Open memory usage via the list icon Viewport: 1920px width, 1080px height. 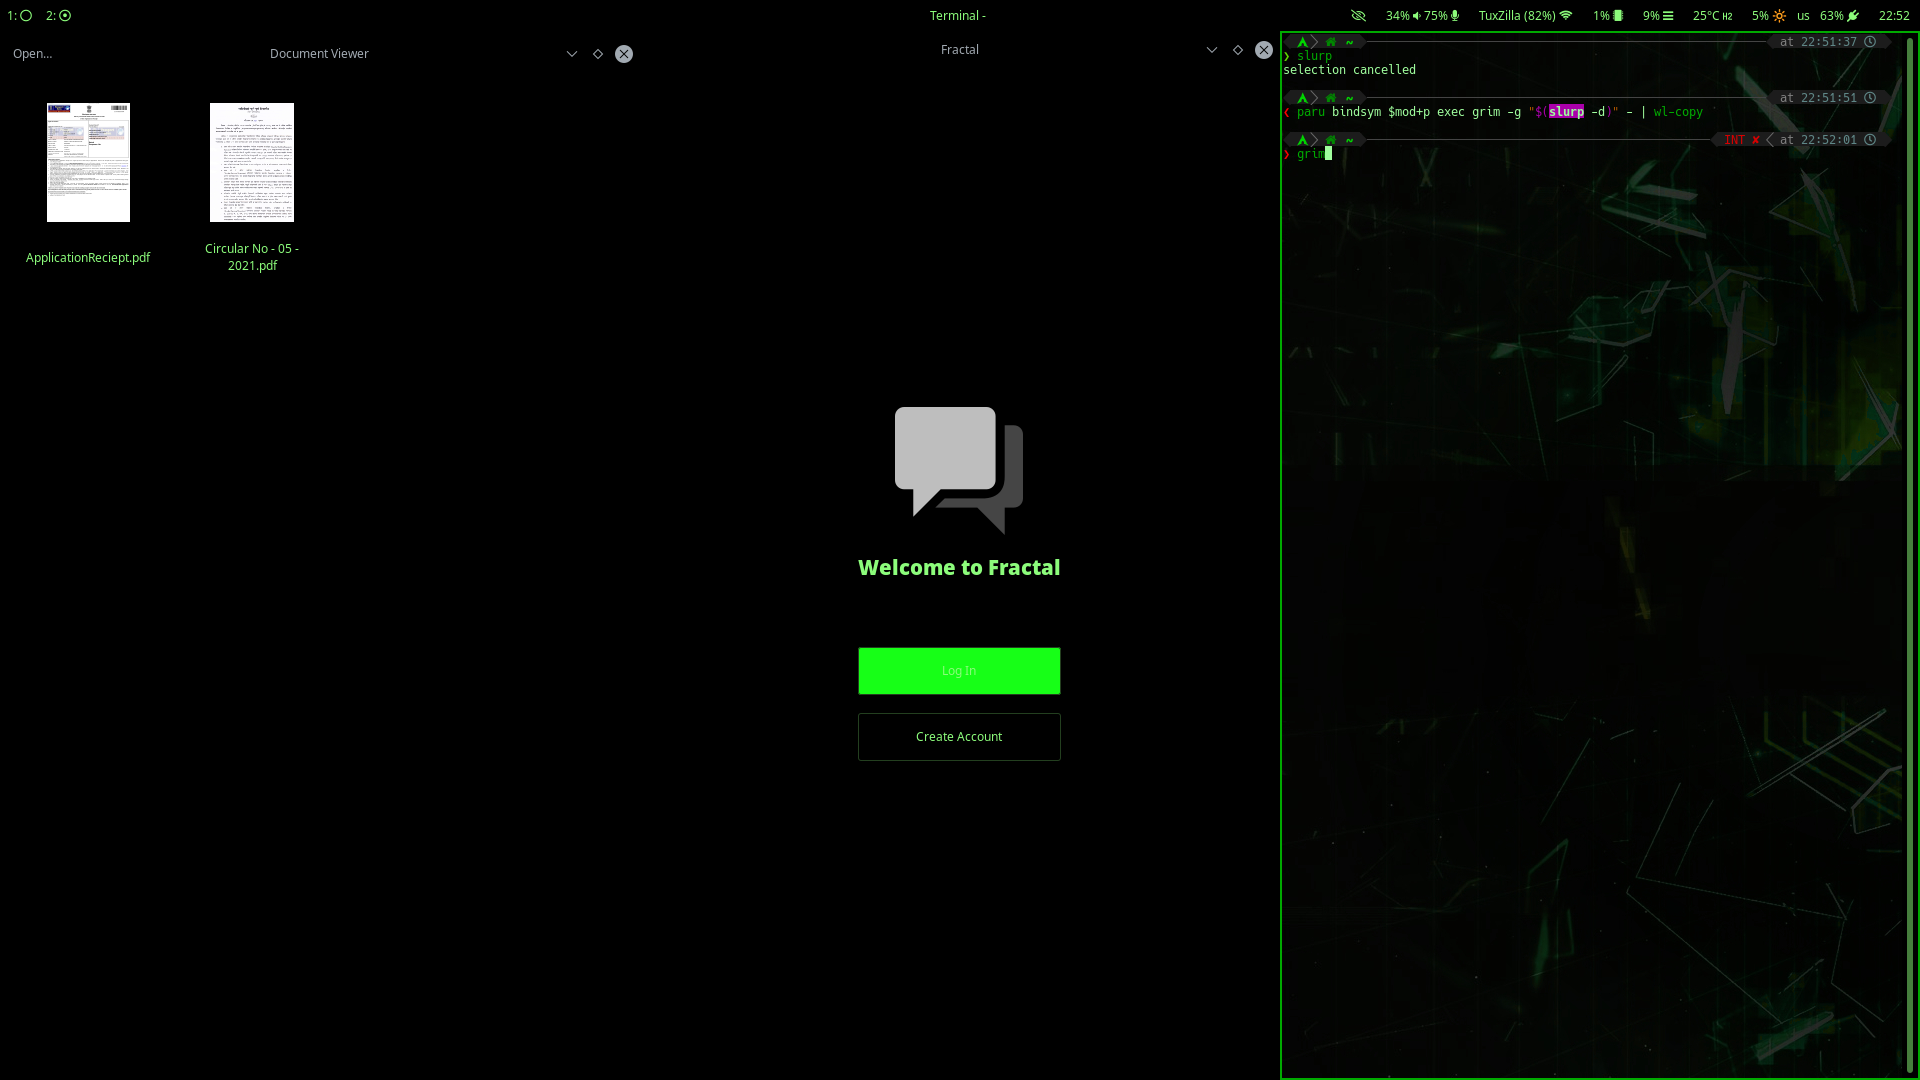1668,16
